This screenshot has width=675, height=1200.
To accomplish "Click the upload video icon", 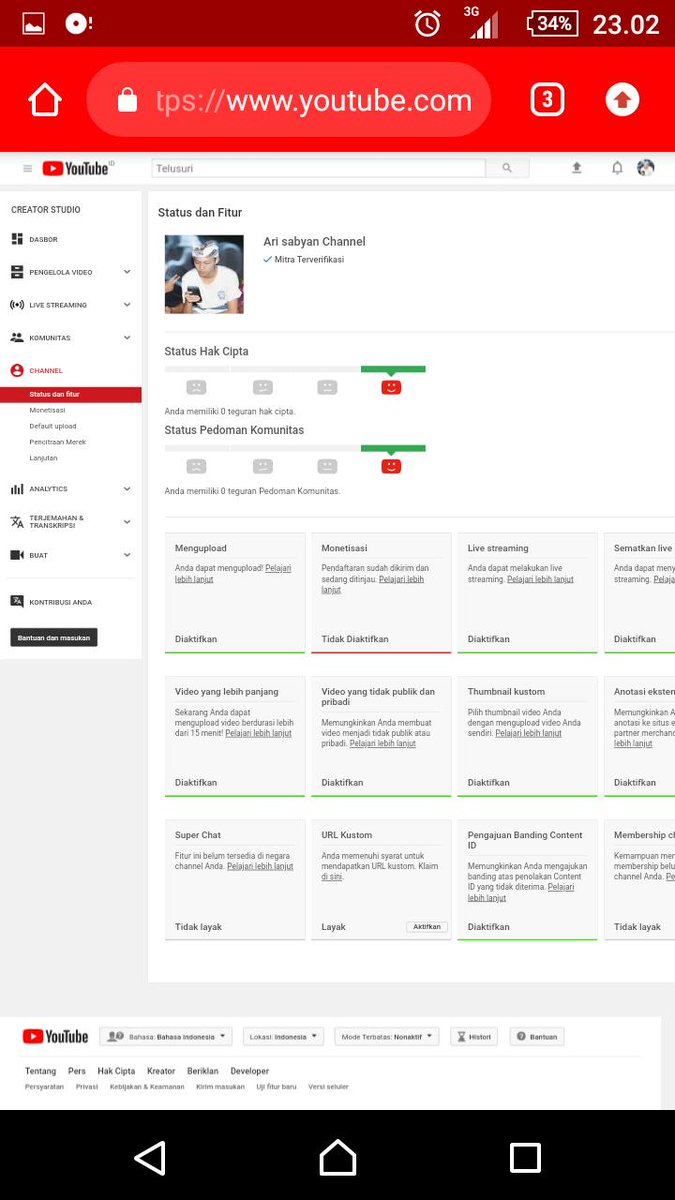I will point(577,168).
